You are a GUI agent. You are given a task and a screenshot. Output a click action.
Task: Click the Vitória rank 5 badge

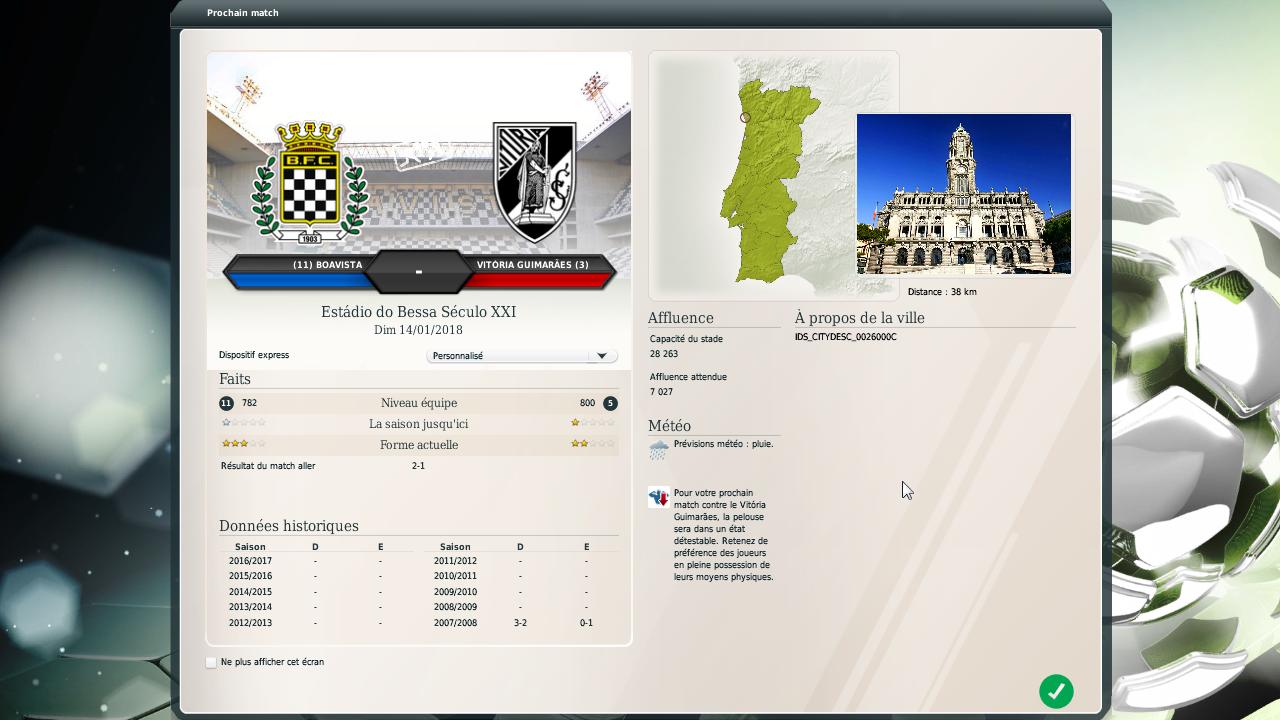pyautogui.click(x=610, y=403)
